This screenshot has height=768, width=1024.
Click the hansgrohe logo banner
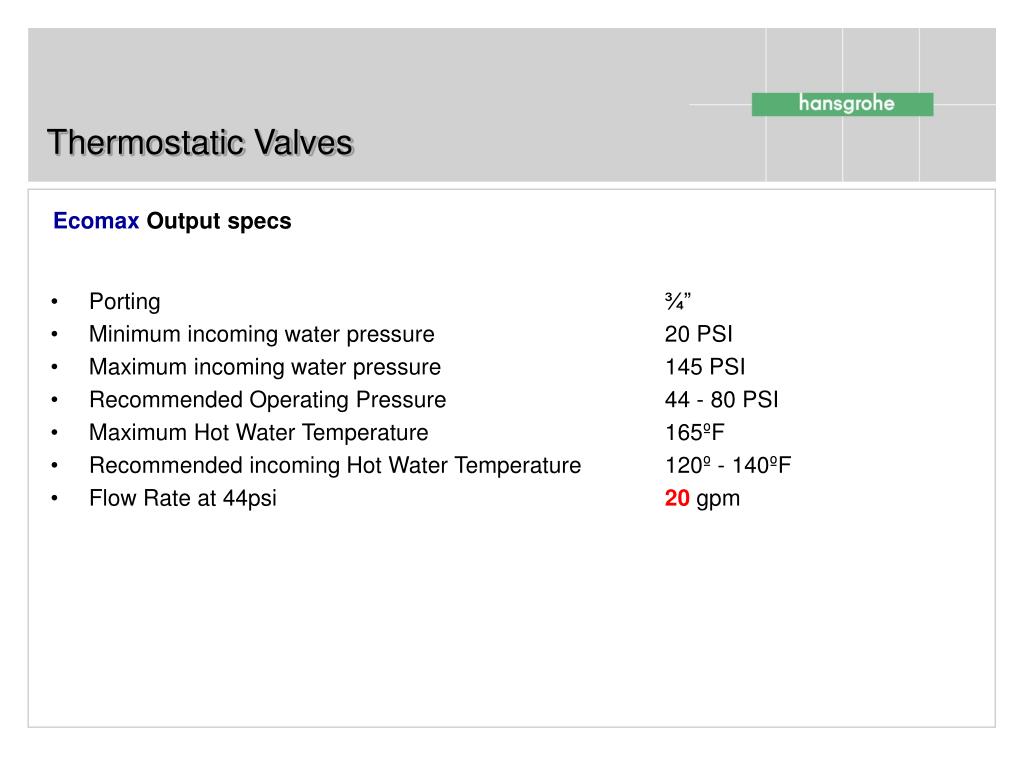pos(842,104)
